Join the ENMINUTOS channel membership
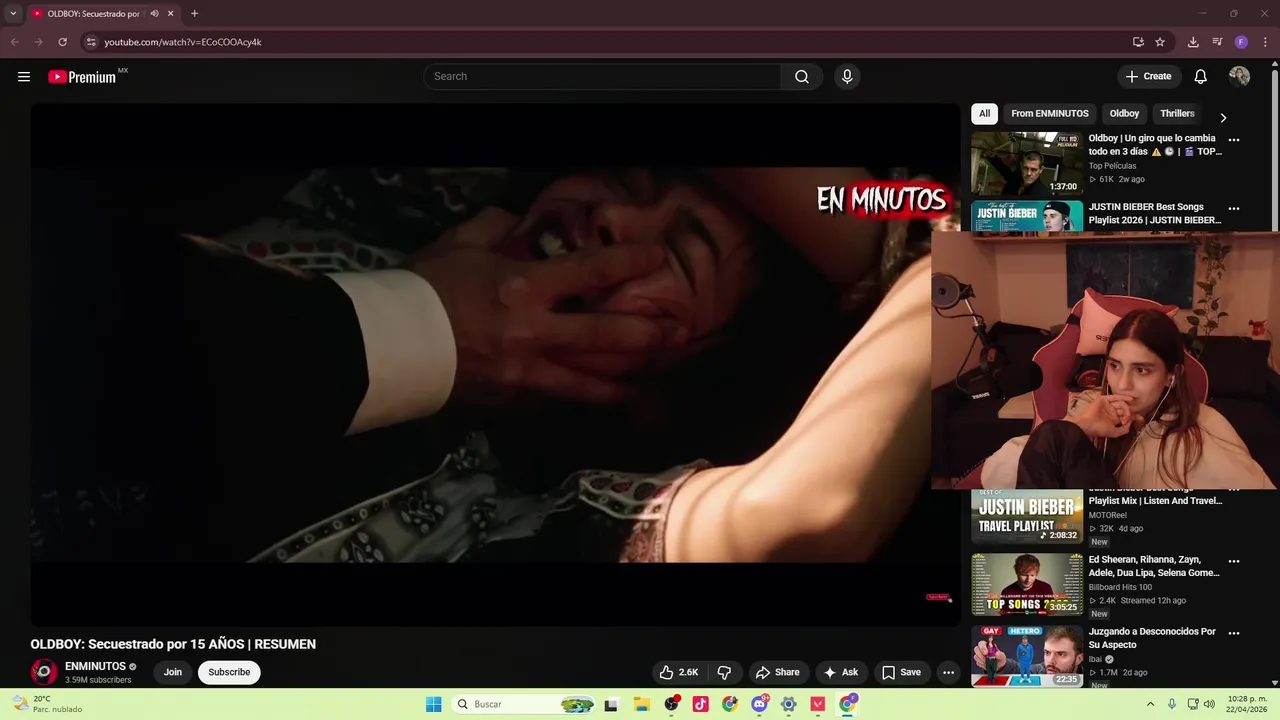The height and width of the screenshot is (720, 1280). (173, 672)
